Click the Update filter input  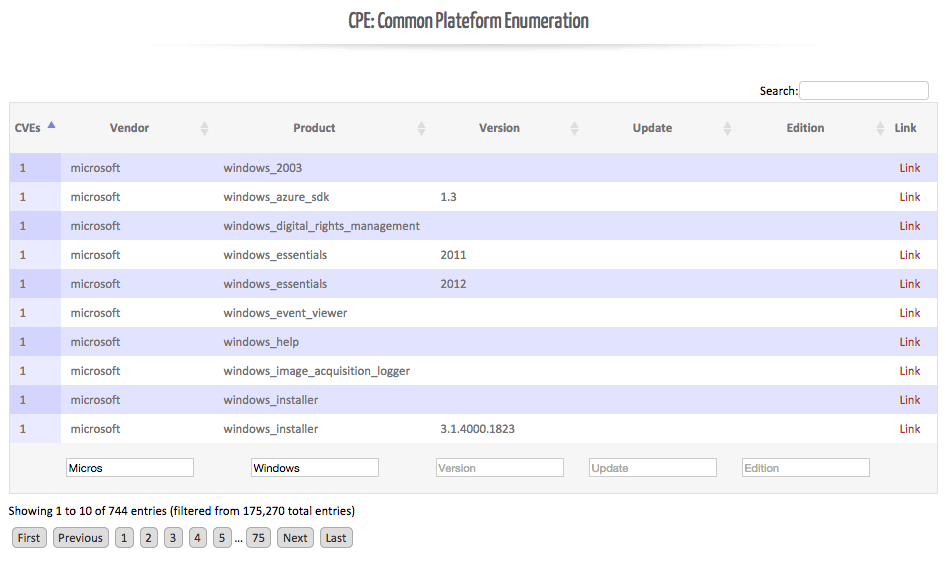pos(653,468)
